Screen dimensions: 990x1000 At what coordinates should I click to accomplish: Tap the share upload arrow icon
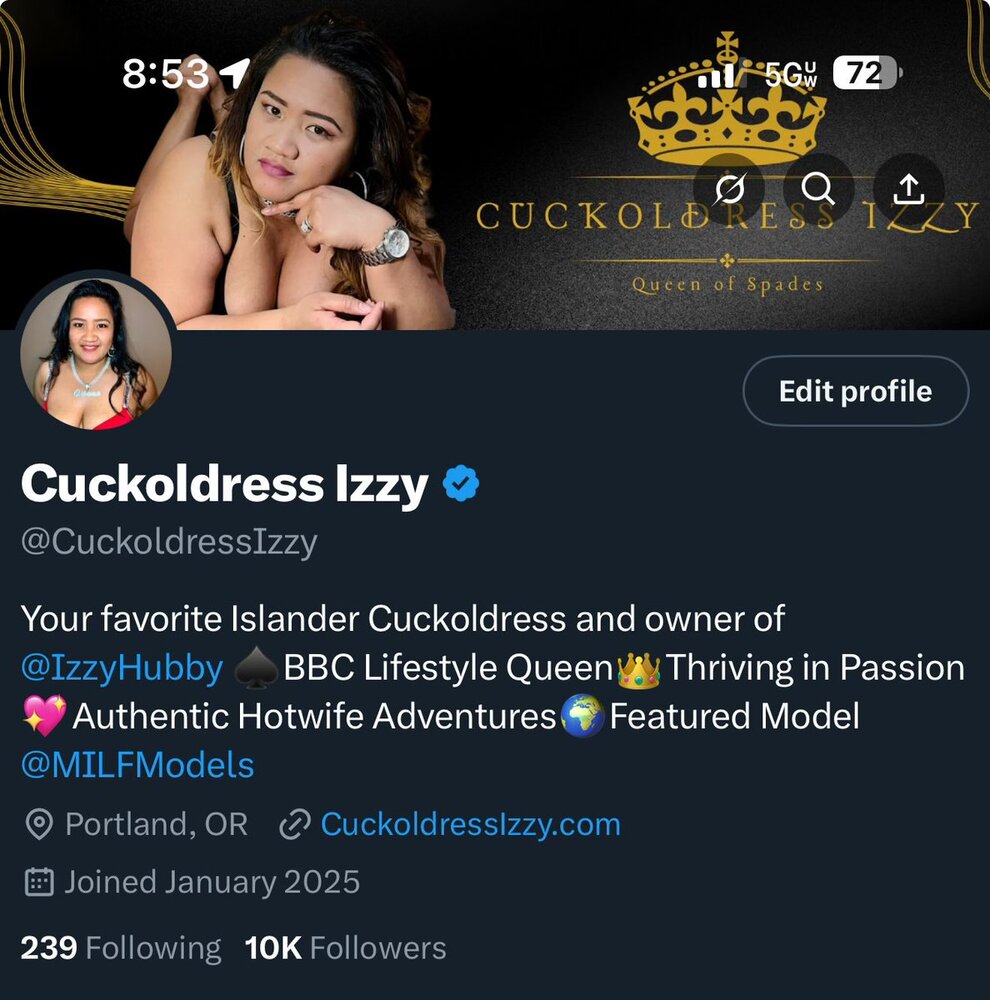point(908,189)
